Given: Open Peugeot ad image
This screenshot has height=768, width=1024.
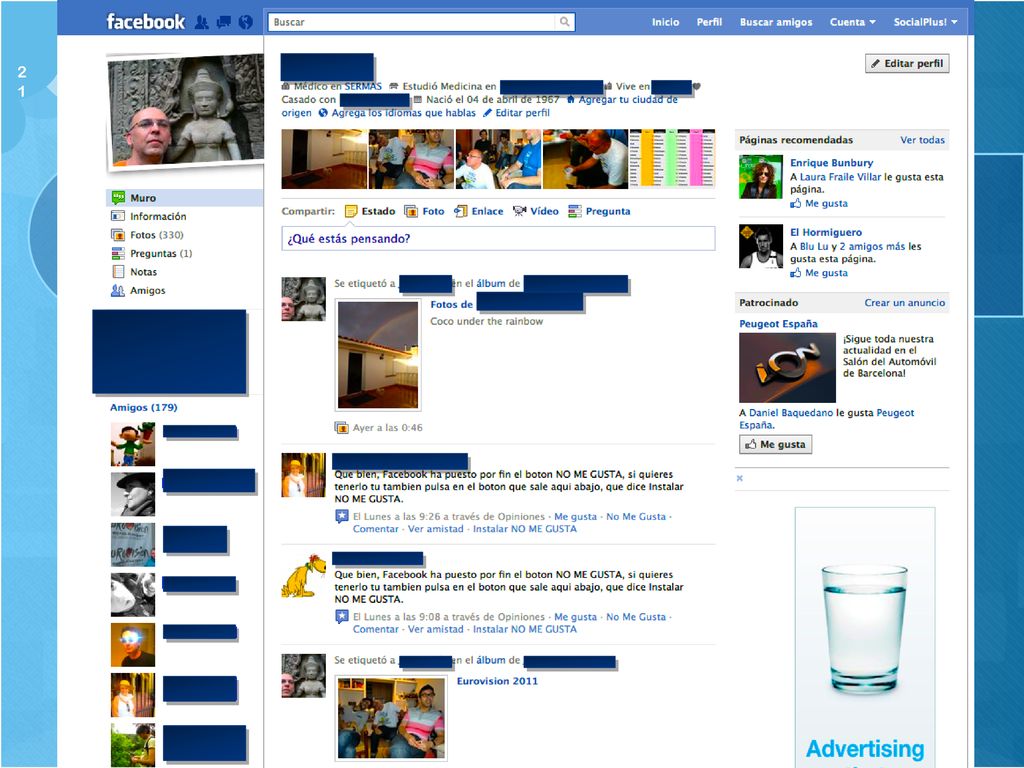Looking at the screenshot, I should pos(787,368).
